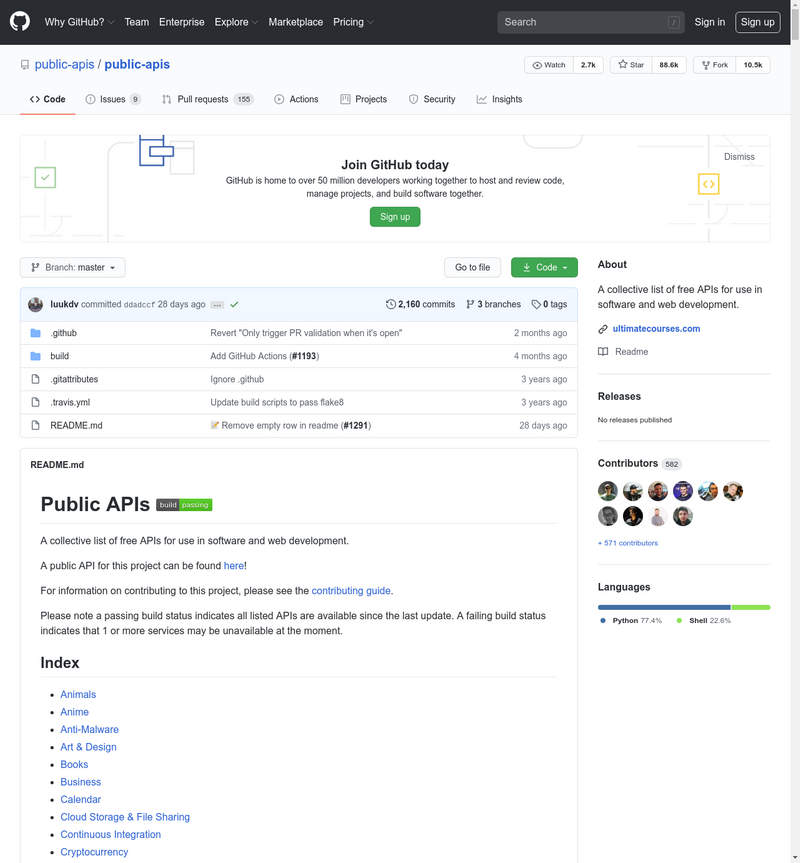Click the Readme book icon

[603, 352]
